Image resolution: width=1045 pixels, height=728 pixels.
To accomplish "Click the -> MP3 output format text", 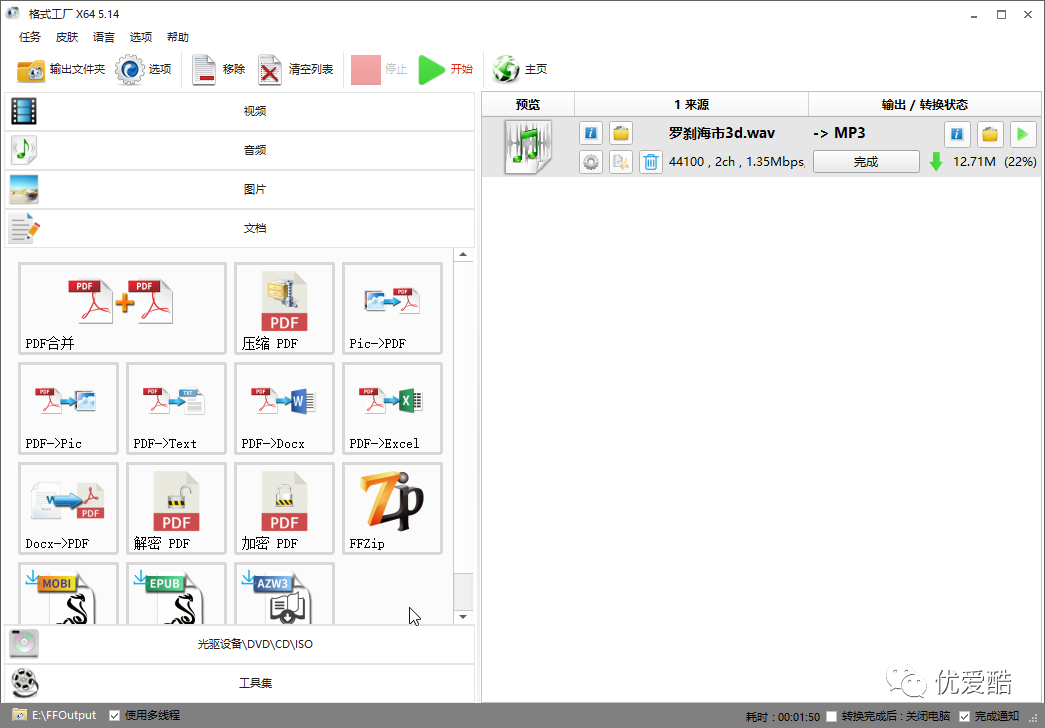I will 839,133.
